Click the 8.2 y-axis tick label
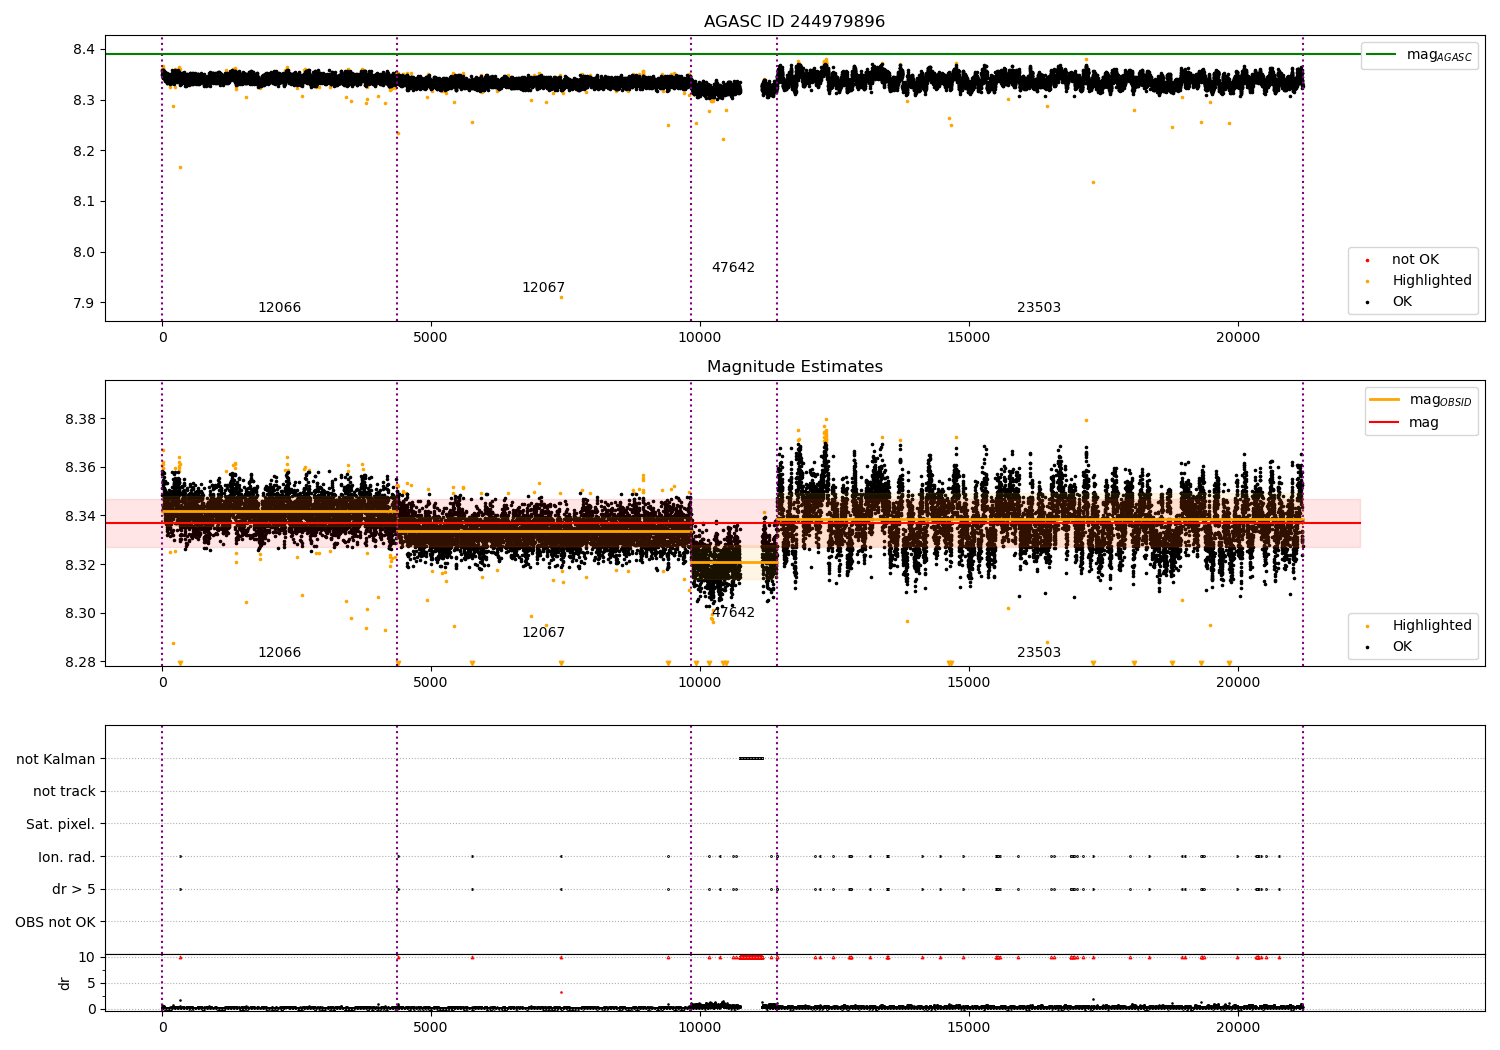 [84, 151]
